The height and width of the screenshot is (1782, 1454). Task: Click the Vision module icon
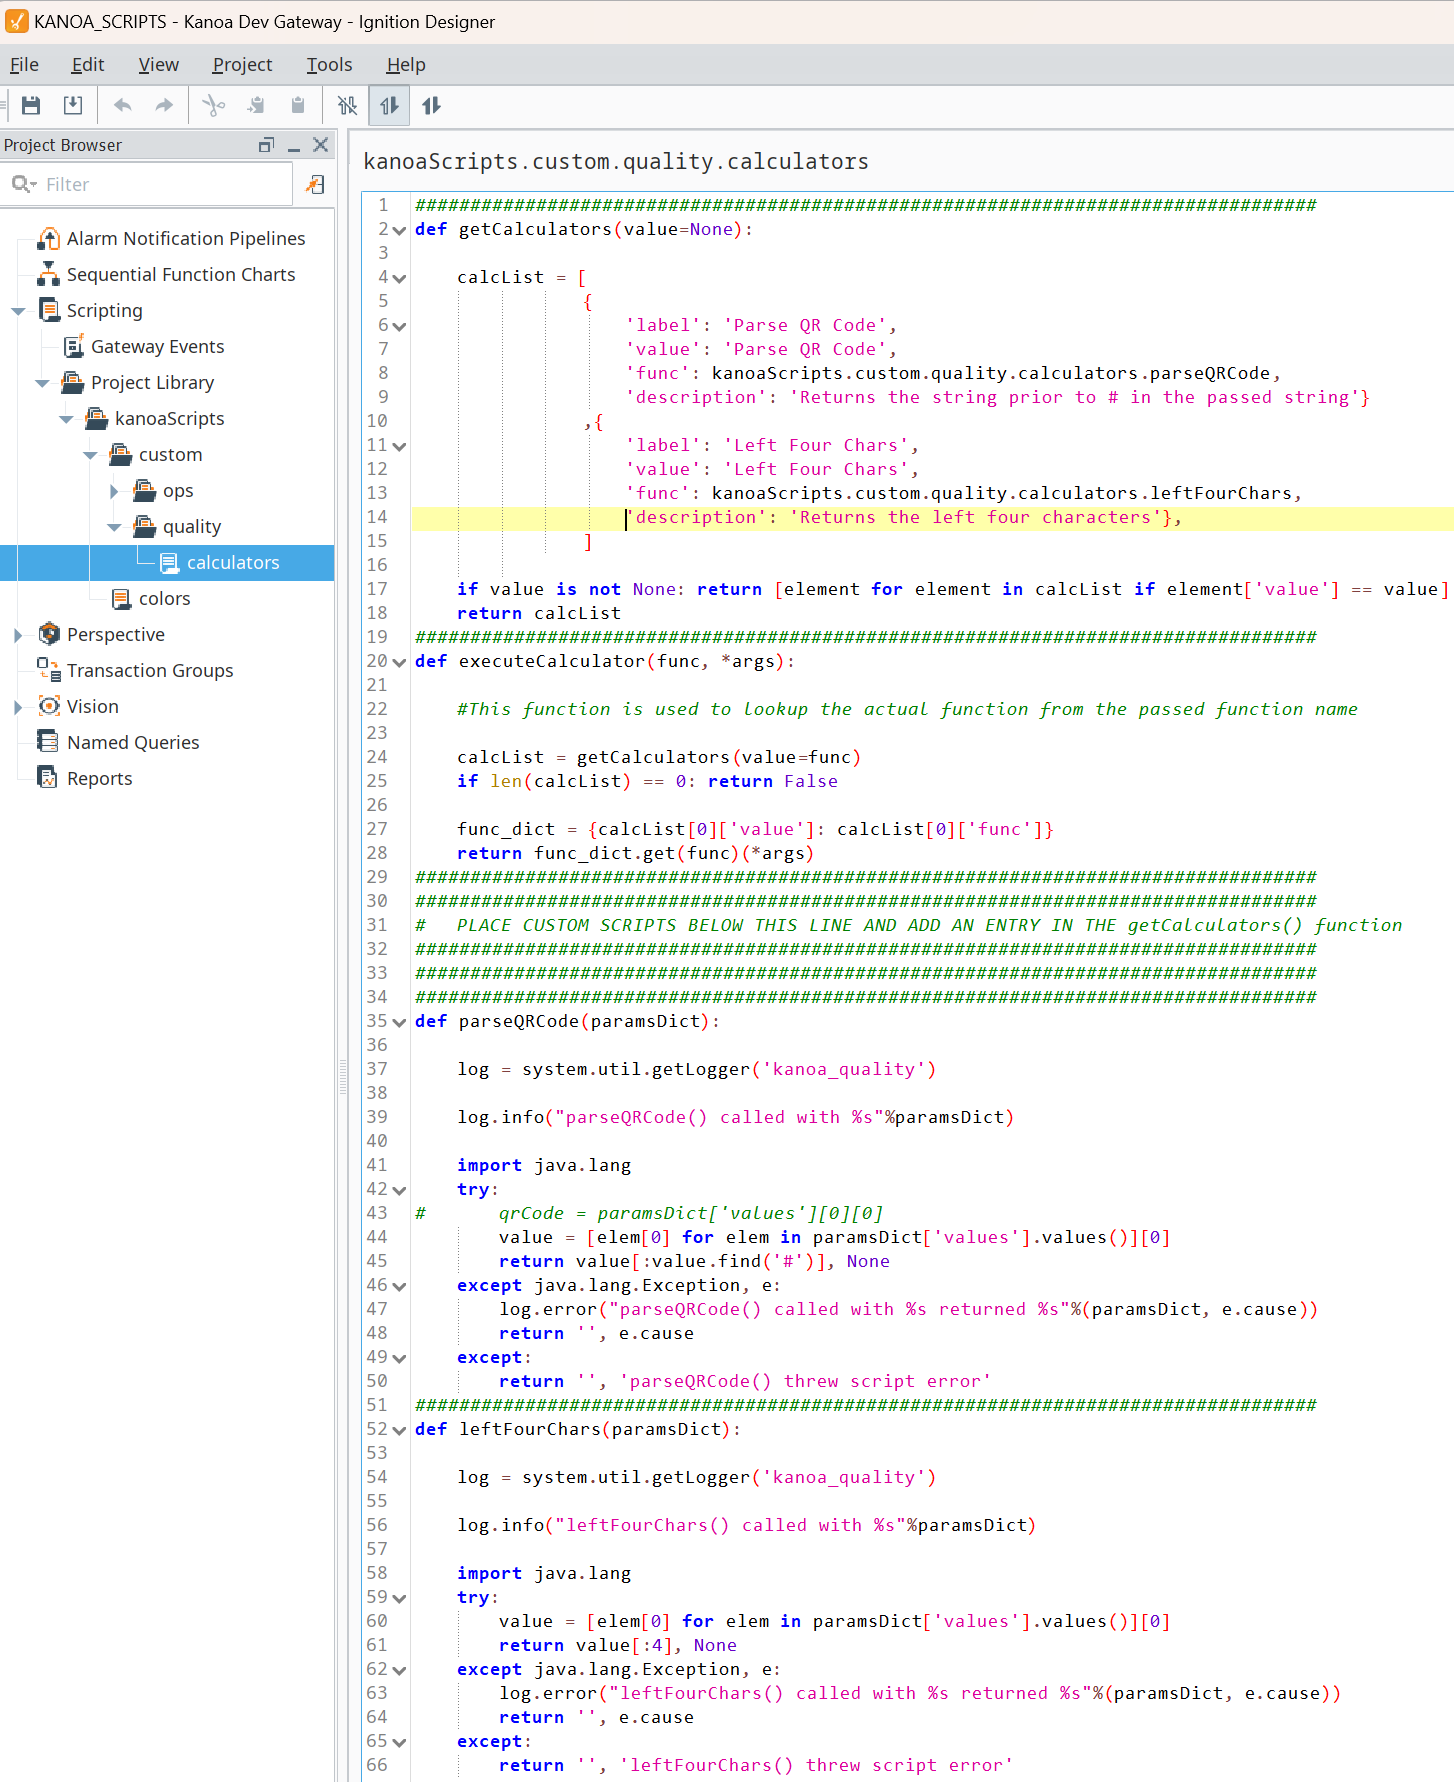49,706
